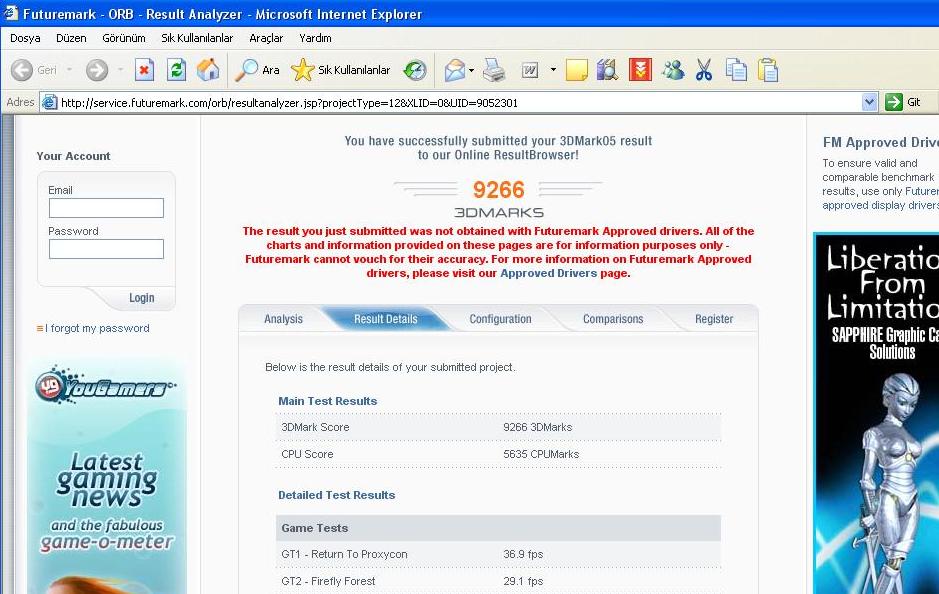
Task: Open Search (Ara) magnifier in toolbar
Action: coord(257,70)
